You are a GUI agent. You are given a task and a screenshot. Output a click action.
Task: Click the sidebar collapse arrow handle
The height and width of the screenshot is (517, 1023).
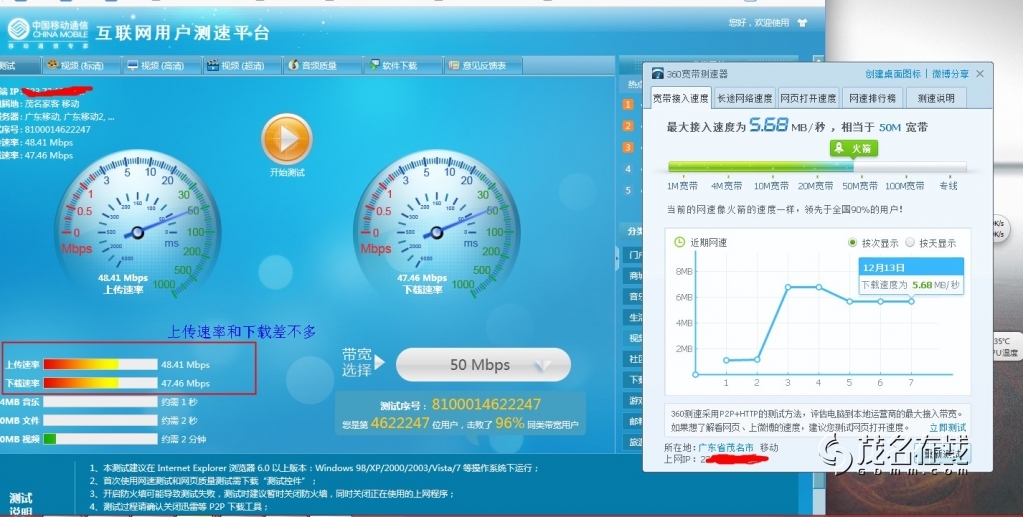617,259
